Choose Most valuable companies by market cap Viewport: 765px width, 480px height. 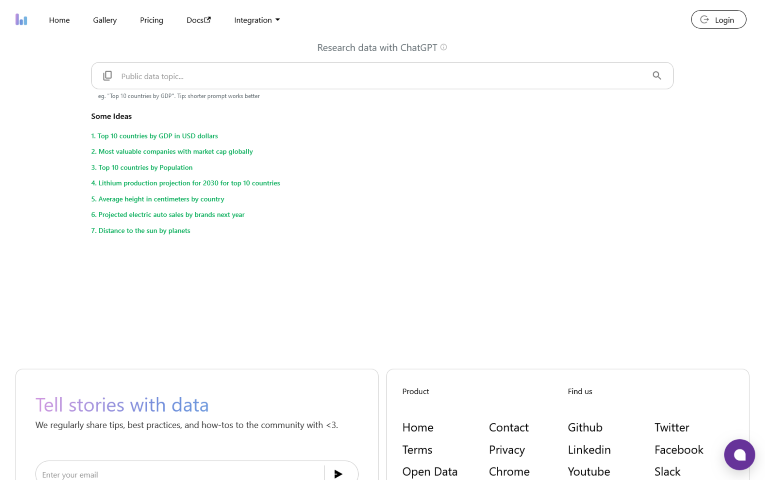click(172, 151)
